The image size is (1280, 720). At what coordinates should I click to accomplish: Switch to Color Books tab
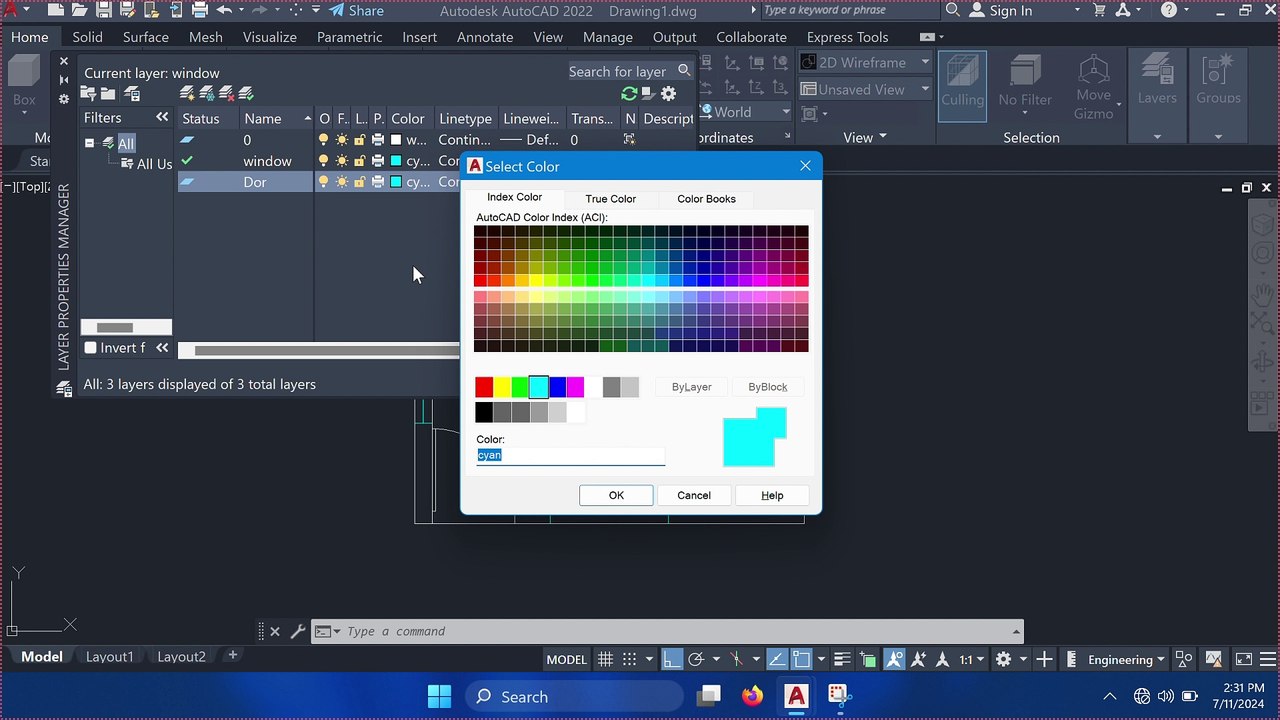pyautogui.click(x=706, y=198)
